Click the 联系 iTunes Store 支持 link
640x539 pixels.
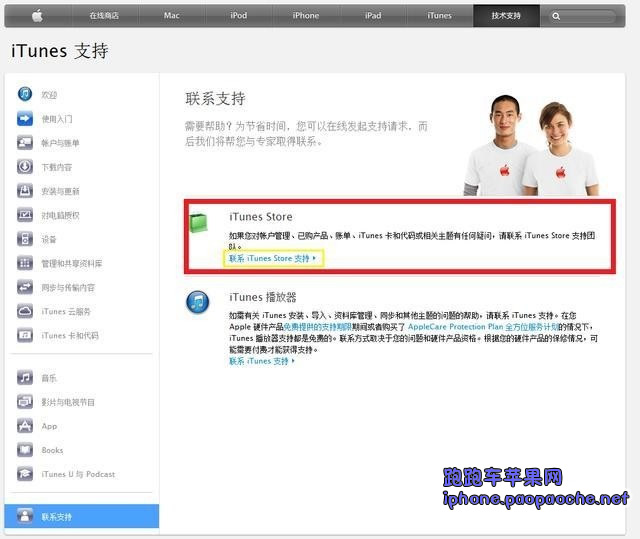(x=272, y=258)
